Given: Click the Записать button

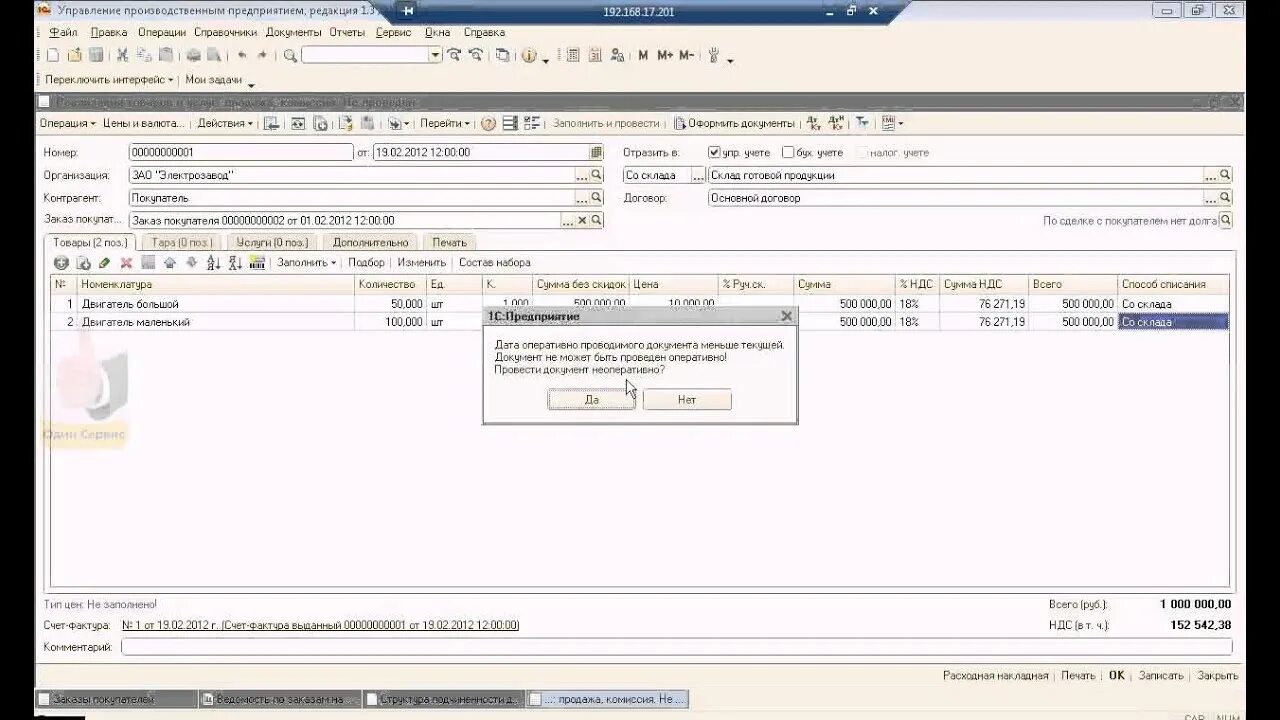Looking at the screenshot, I should click(1160, 676).
